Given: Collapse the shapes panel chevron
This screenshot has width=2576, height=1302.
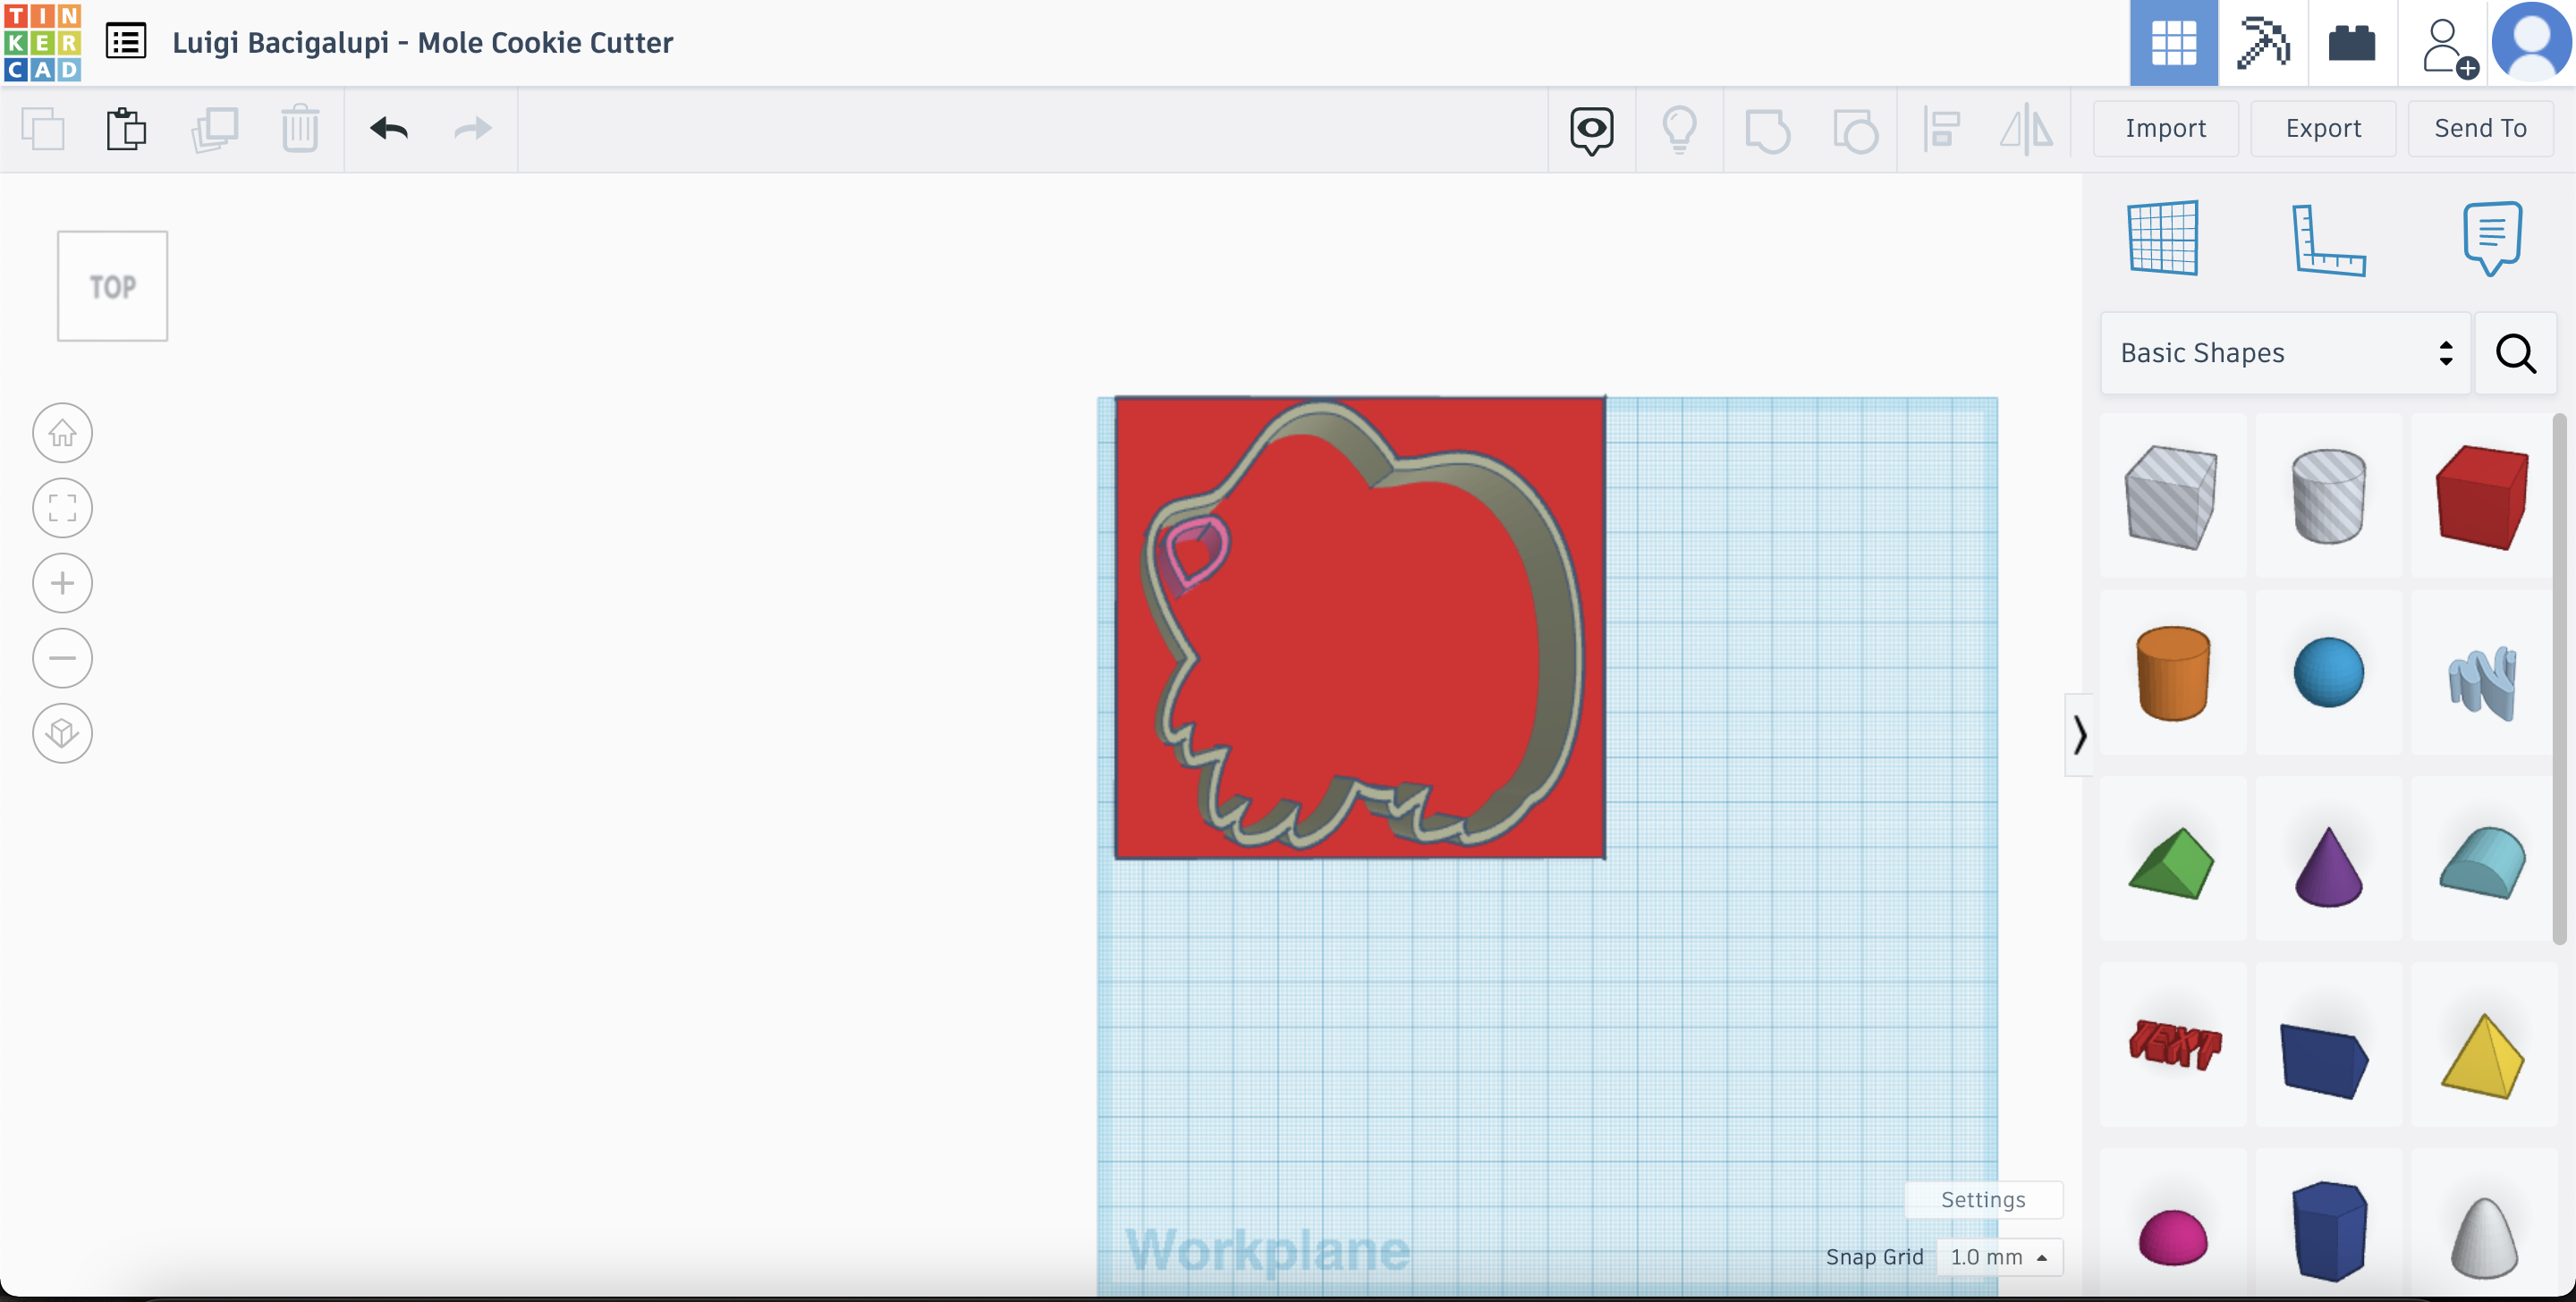Looking at the screenshot, I should [2079, 734].
